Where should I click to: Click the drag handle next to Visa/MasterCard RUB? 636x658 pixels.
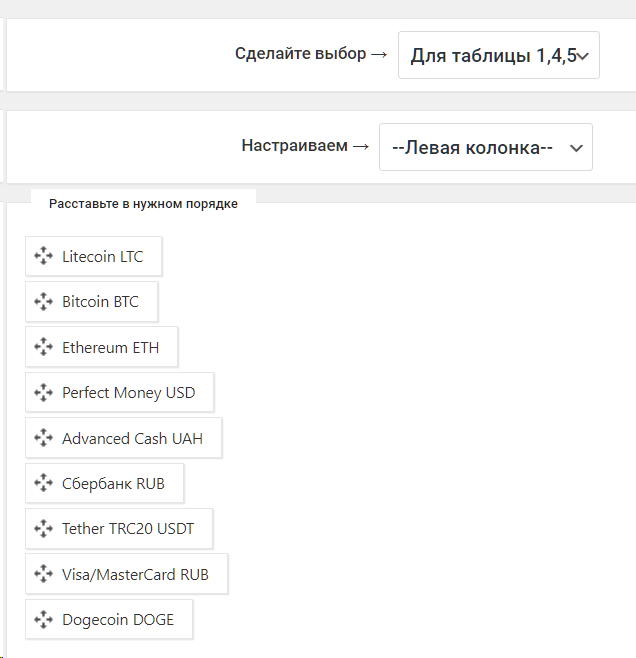[x=43, y=574]
